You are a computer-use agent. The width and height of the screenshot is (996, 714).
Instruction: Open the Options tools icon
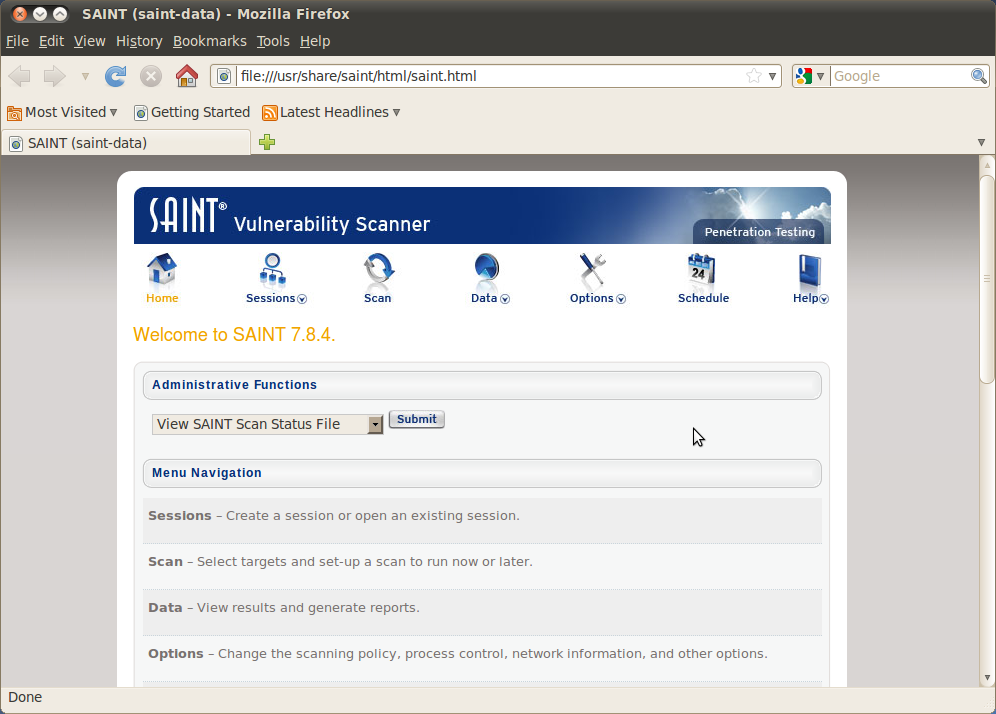tap(593, 269)
